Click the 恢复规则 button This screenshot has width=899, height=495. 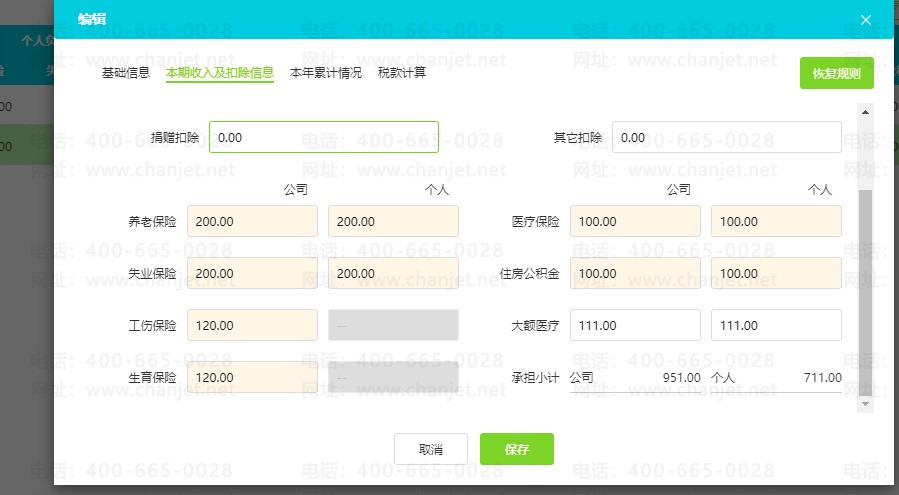tap(836, 73)
